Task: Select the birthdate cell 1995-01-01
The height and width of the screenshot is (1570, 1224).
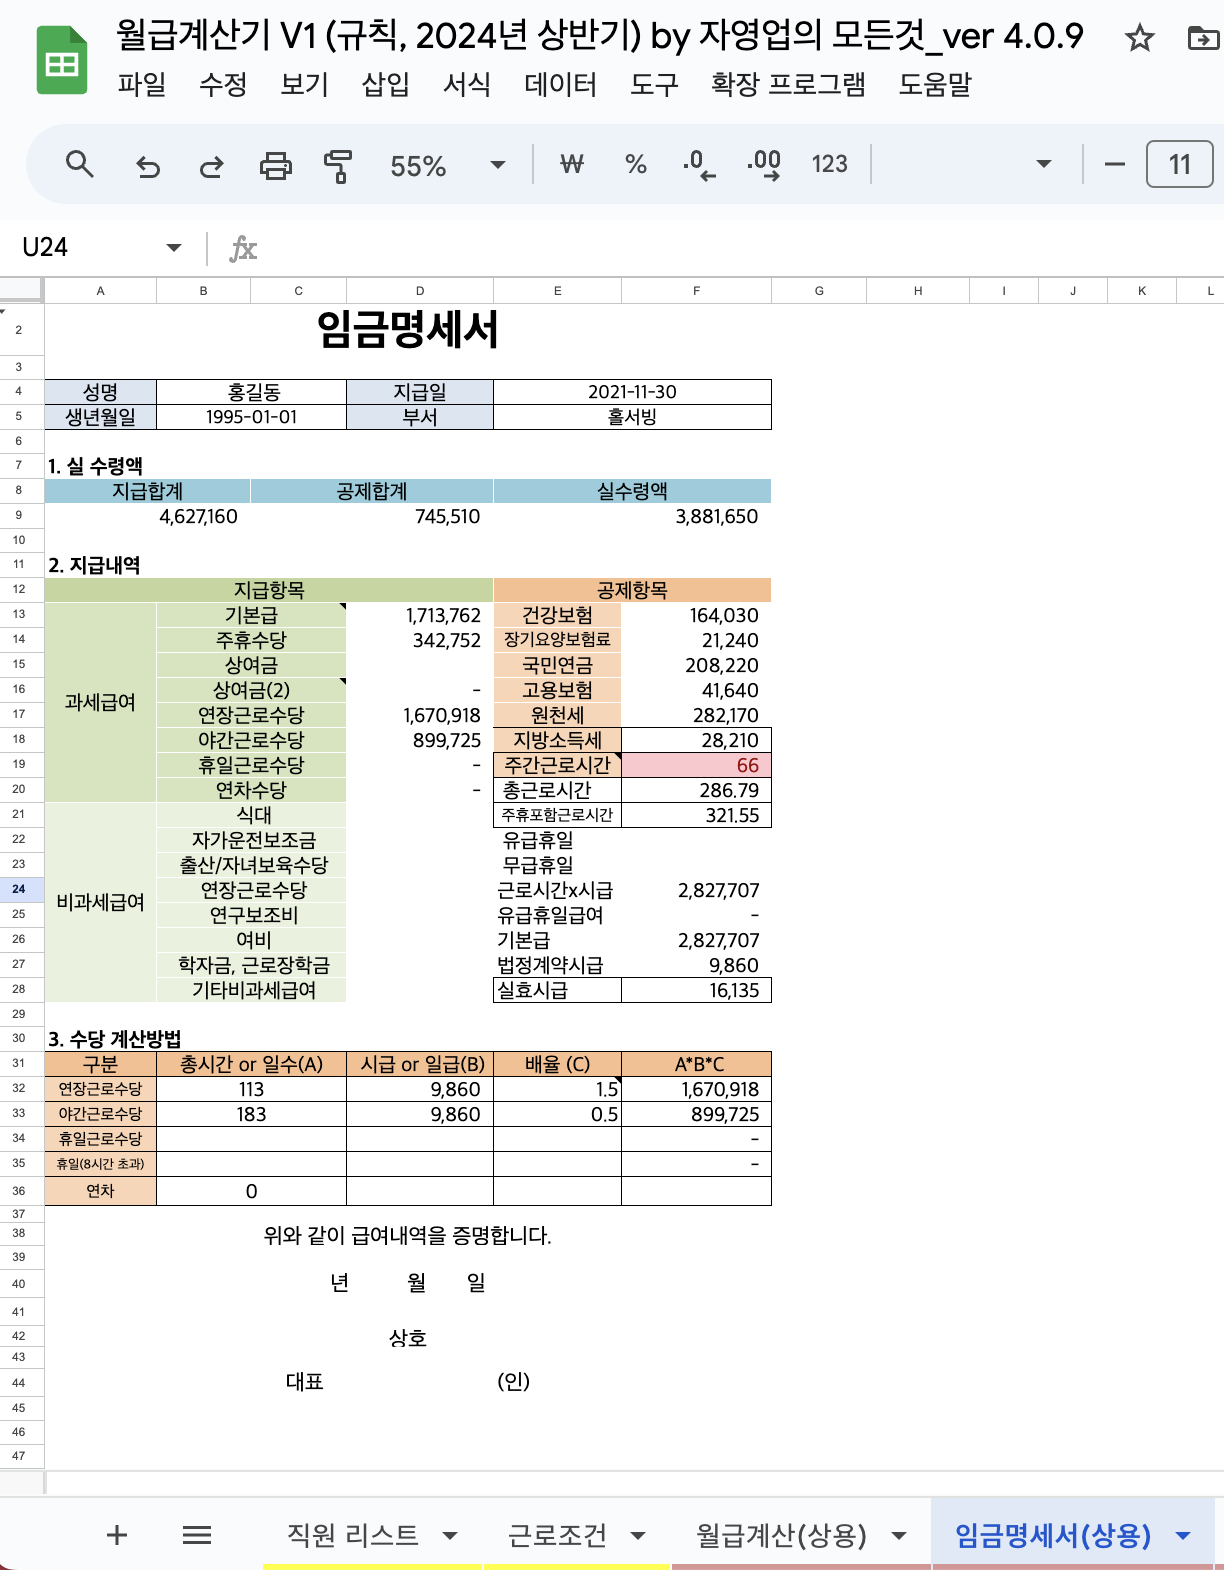Action: pos(252,417)
